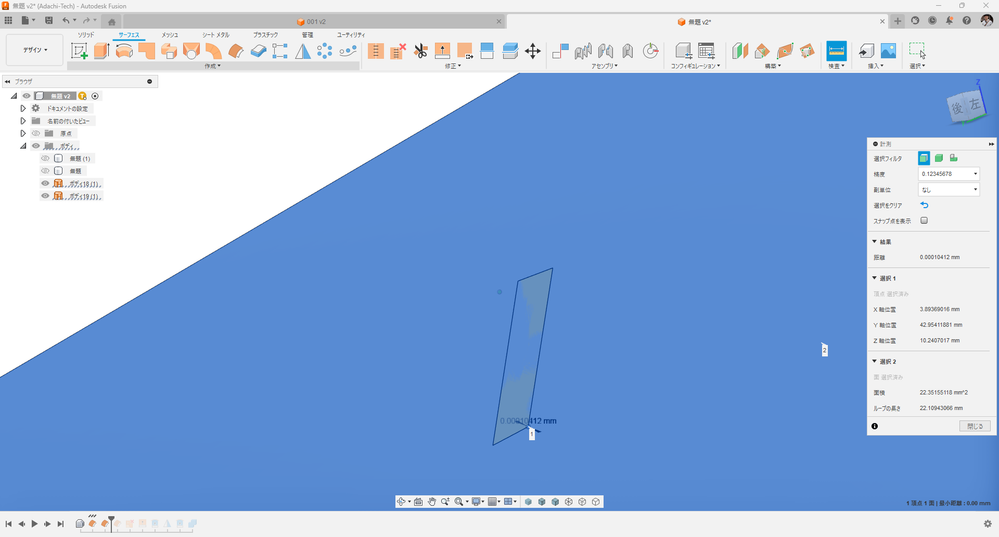
Task: Open a new design tab plus button
Action: coord(897,21)
